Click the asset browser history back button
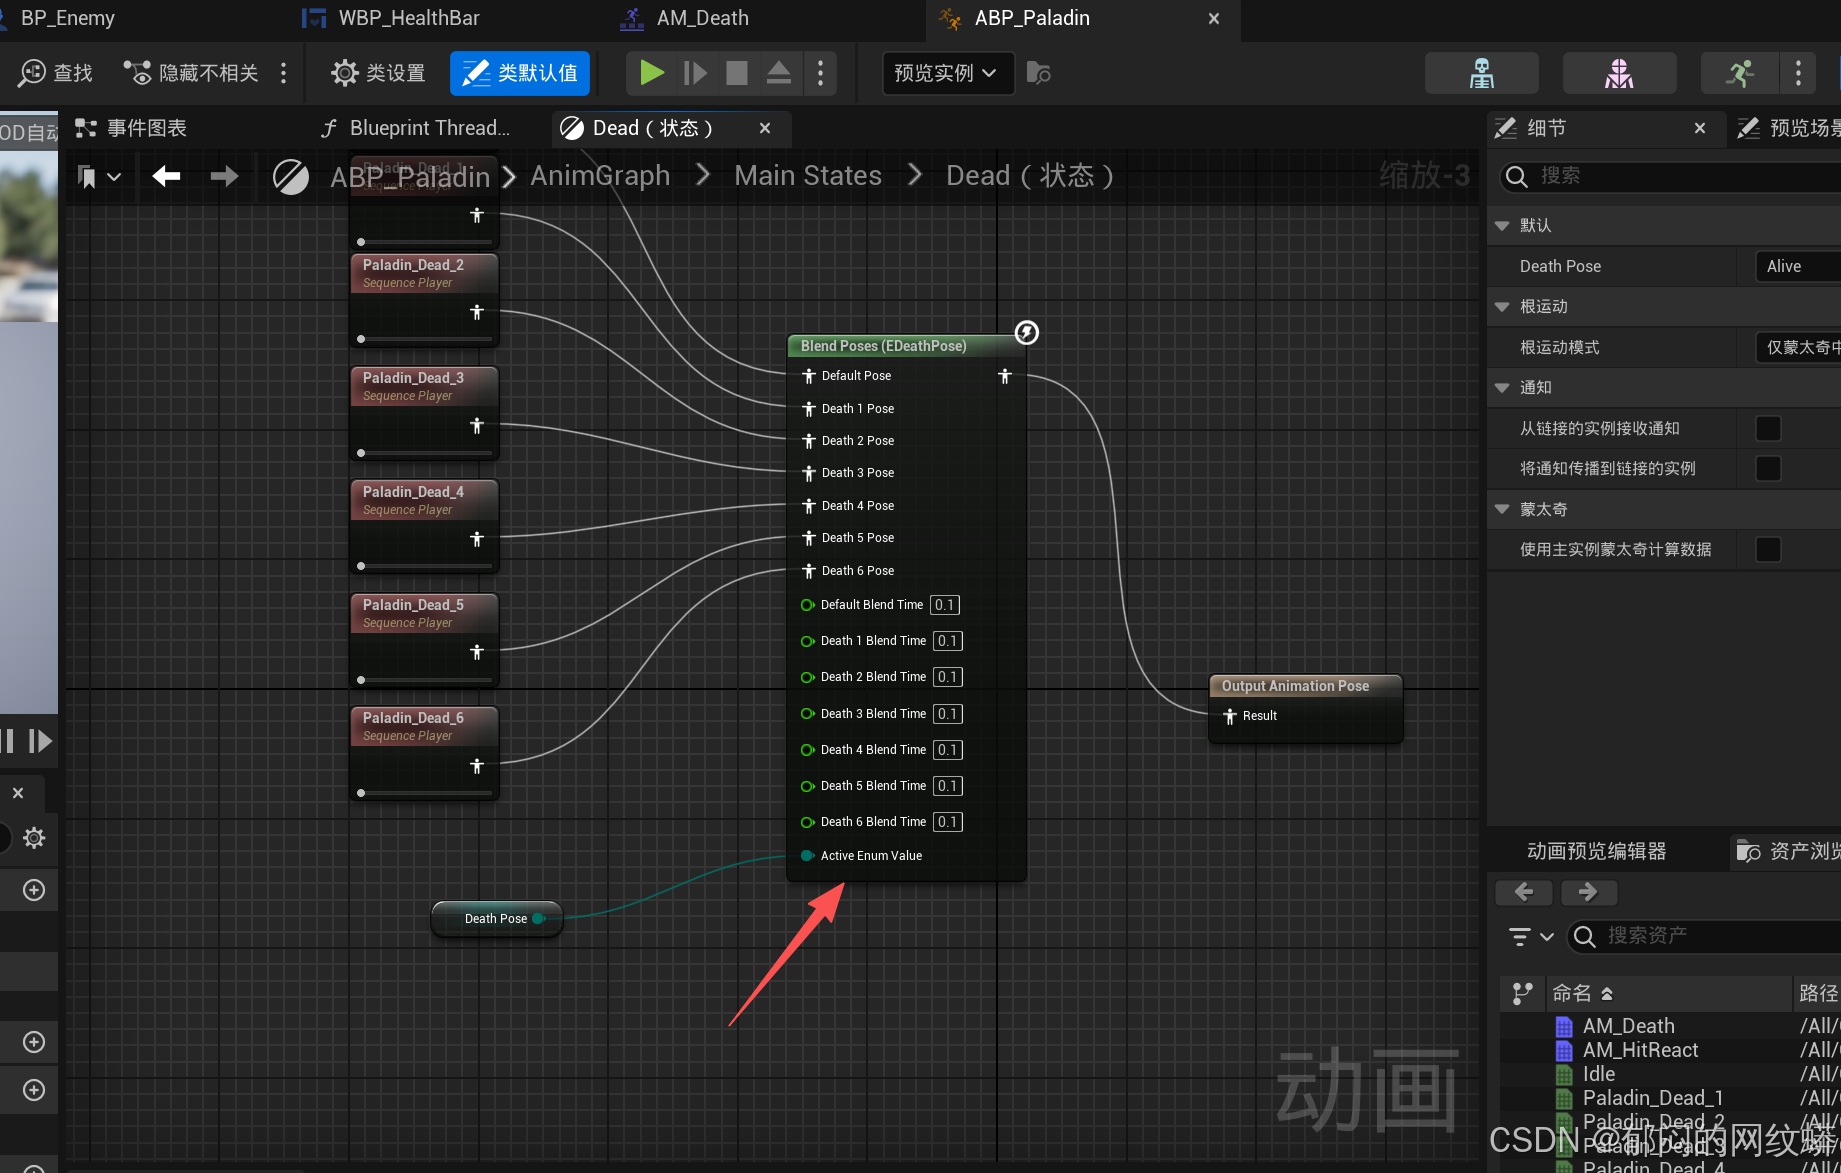The image size is (1841, 1173). [x=1524, y=892]
